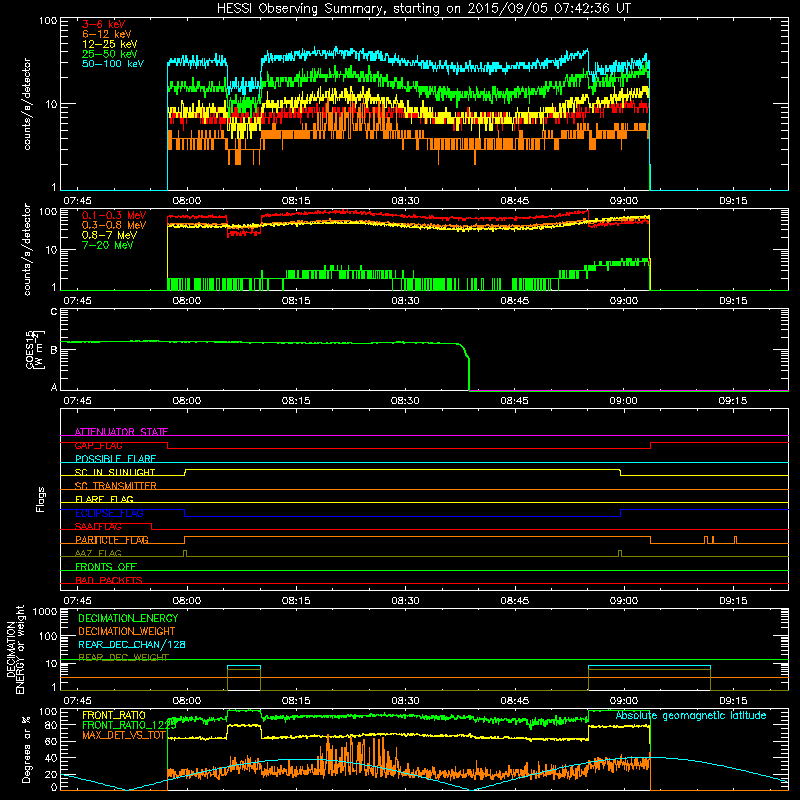Pick the PARTICLE_FLAG label
This screenshot has width=800, height=800.
coord(112,540)
